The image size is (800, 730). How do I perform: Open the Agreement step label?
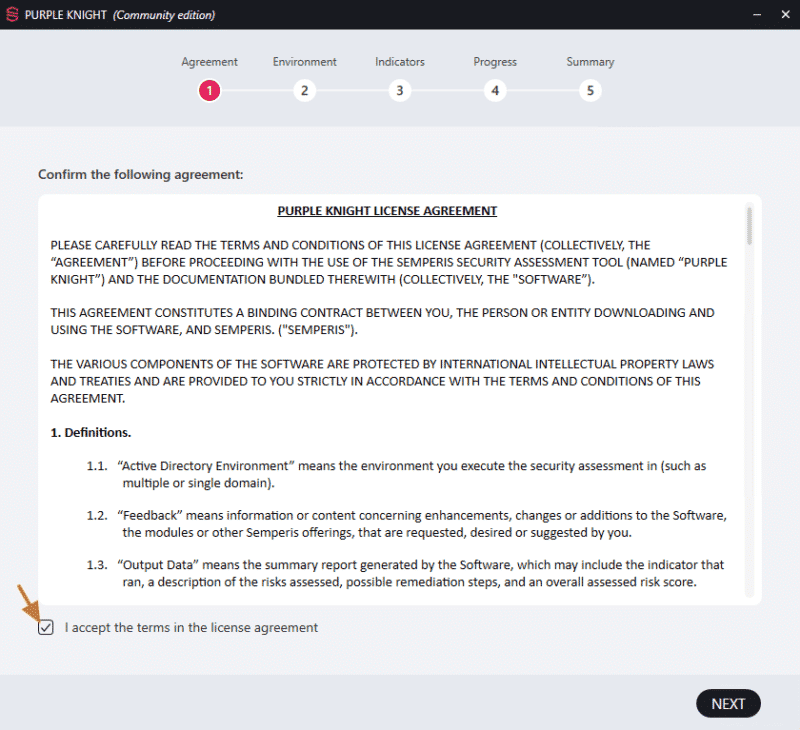click(209, 62)
